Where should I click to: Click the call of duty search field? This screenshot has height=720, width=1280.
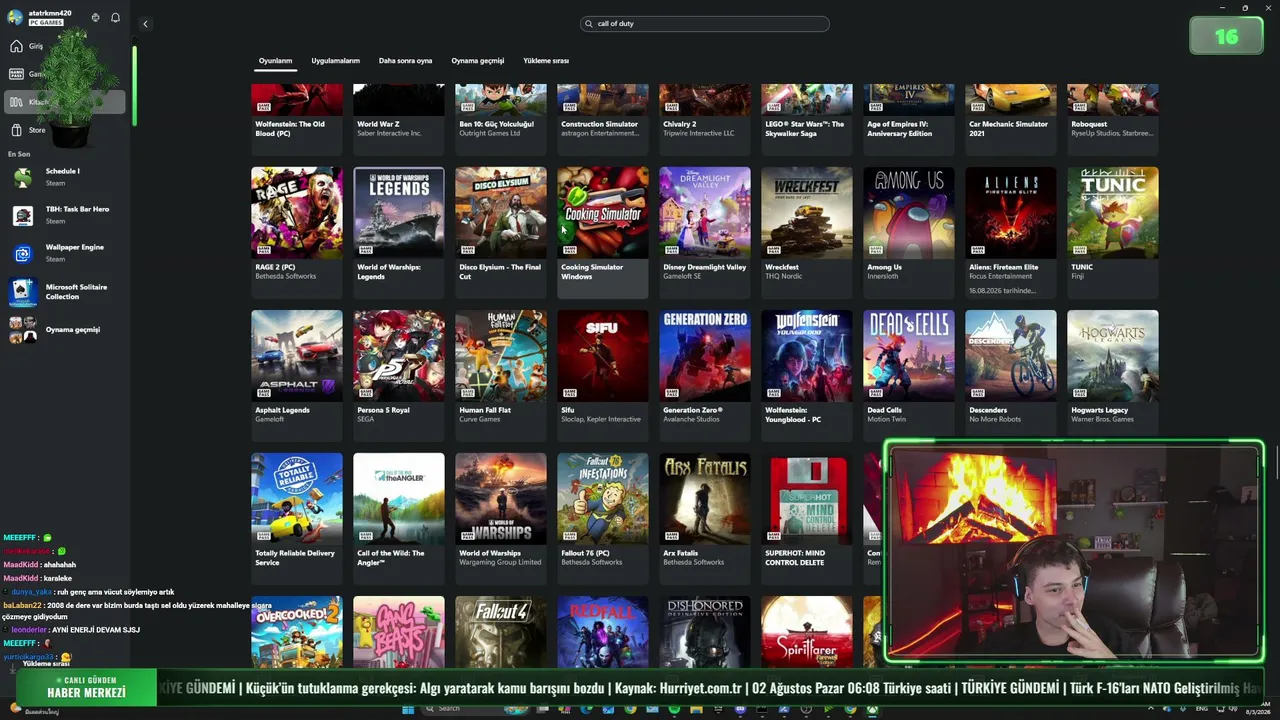click(x=705, y=23)
